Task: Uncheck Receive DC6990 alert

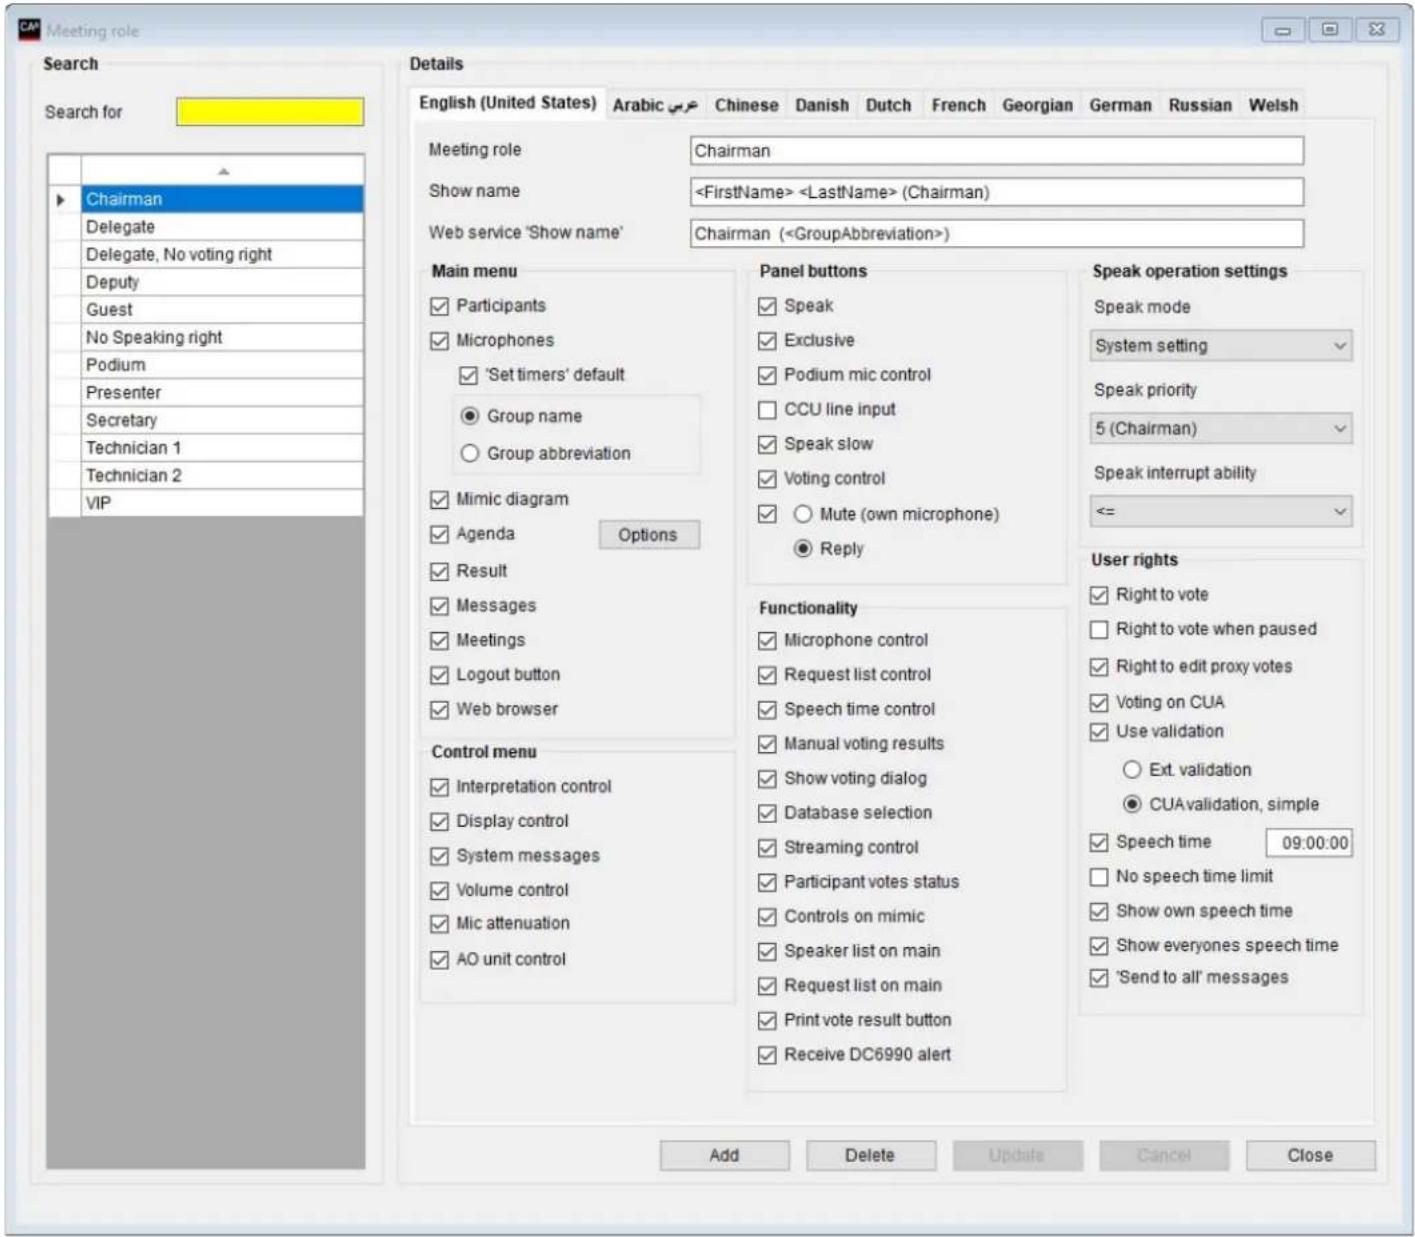Action: click(x=767, y=1055)
